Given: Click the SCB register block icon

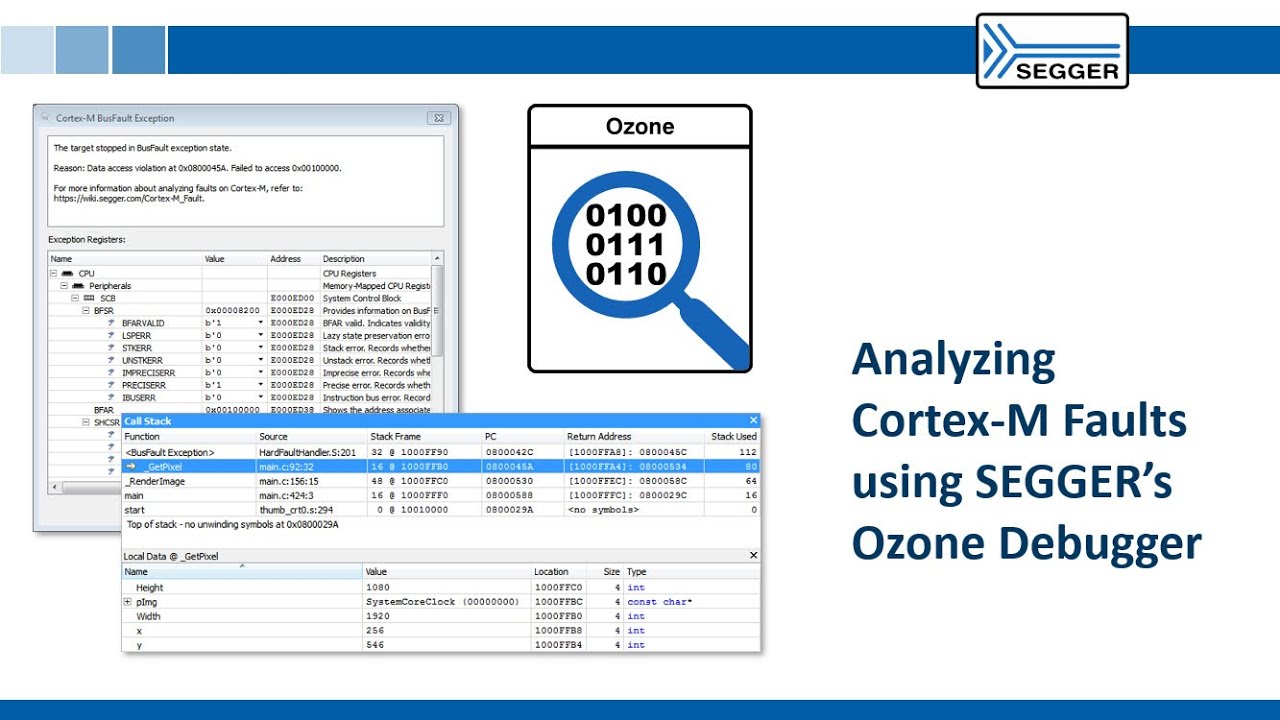Looking at the screenshot, I should coord(89,298).
